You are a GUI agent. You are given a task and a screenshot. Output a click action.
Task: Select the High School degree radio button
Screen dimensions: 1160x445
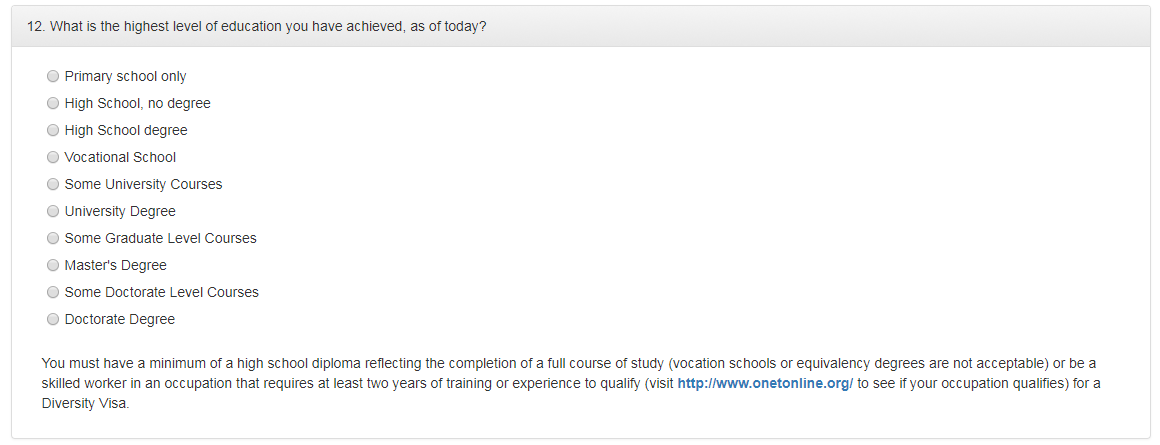pyautogui.click(x=53, y=130)
